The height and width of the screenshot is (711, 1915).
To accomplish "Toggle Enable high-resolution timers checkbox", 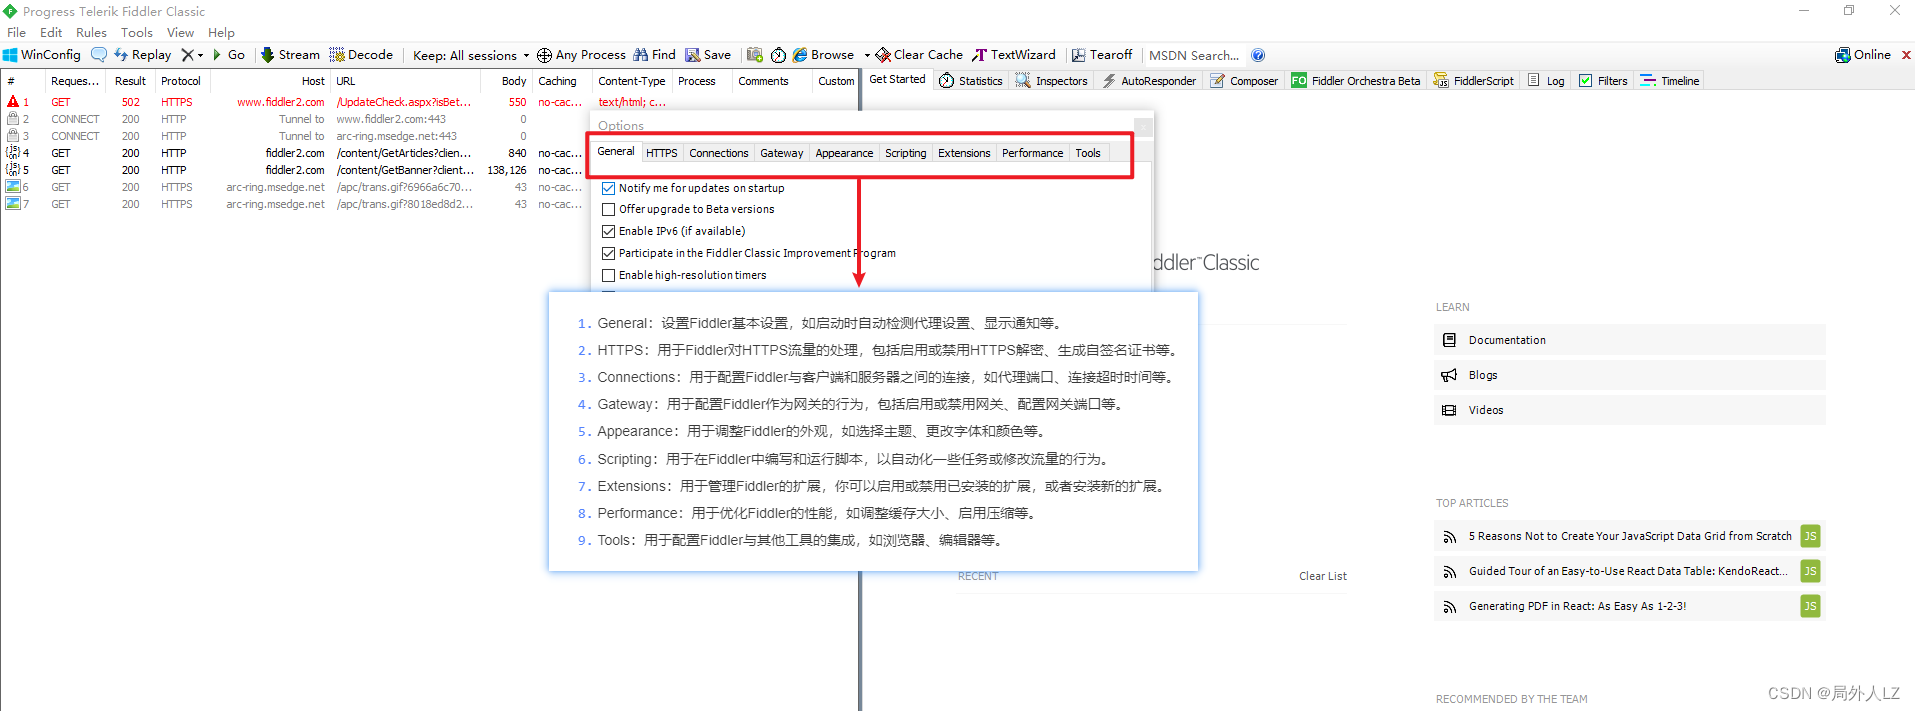I will [608, 275].
